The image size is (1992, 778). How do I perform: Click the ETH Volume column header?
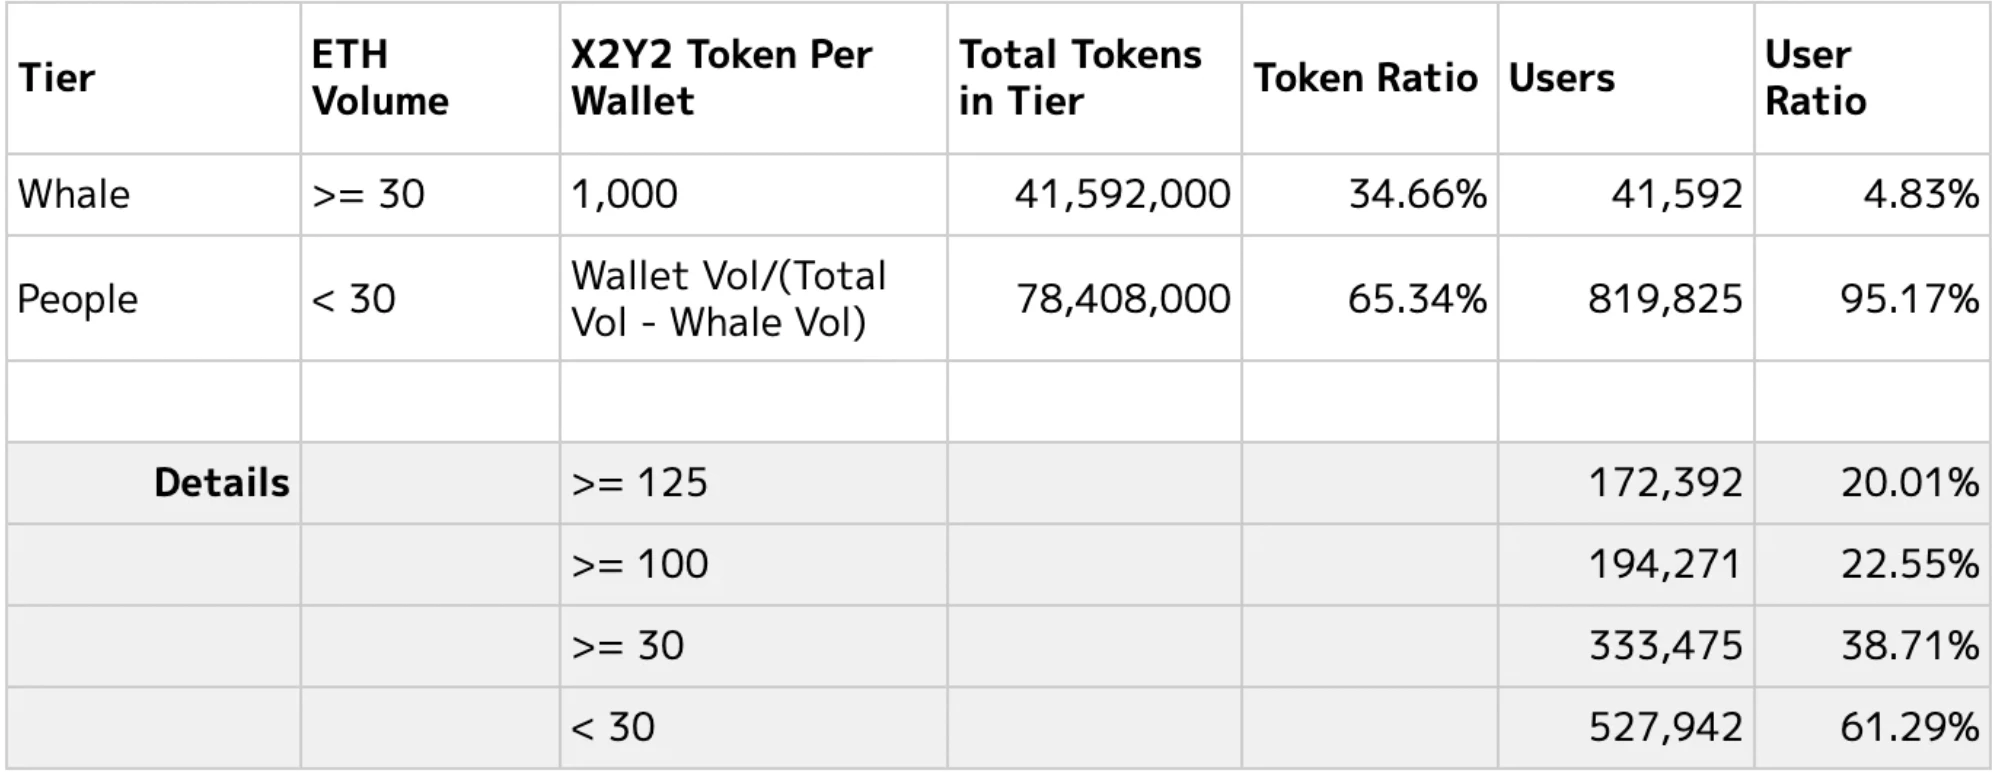pyautogui.click(x=380, y=78)
